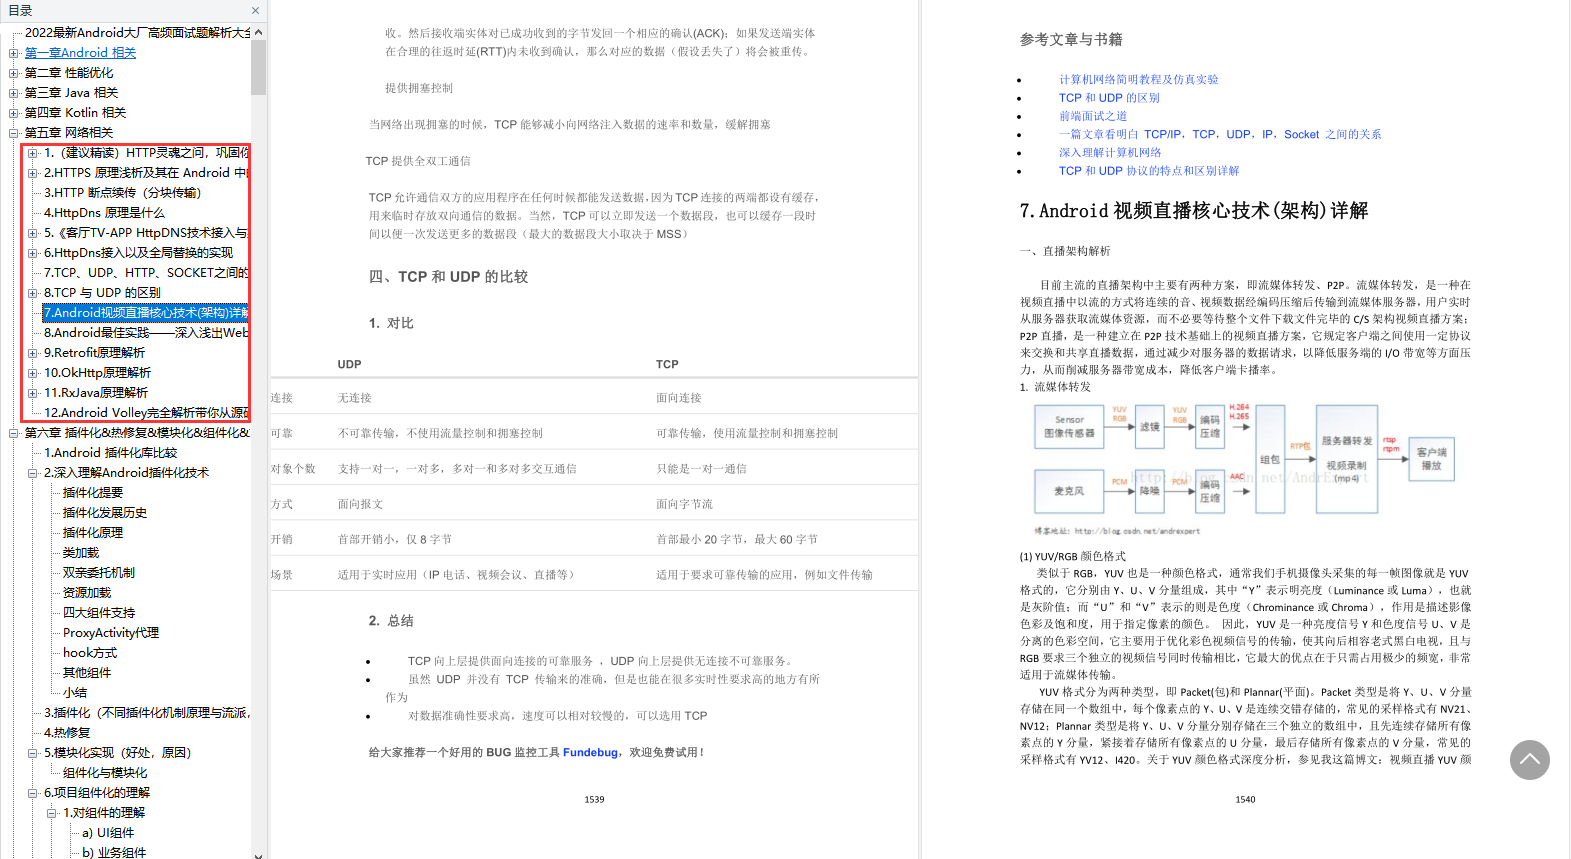Collapse the 第六章 插件化&热修复 node
Image resolution: width=1571 pixels, height=859 pixels.
coord(14,433)
